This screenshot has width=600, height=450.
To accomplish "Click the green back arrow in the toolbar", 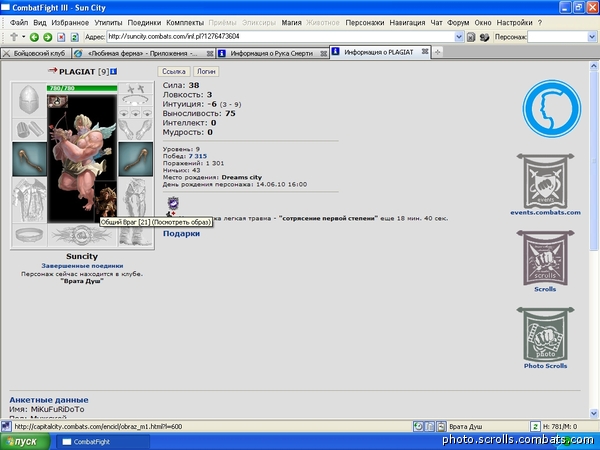I will click(x=34, y=37).
